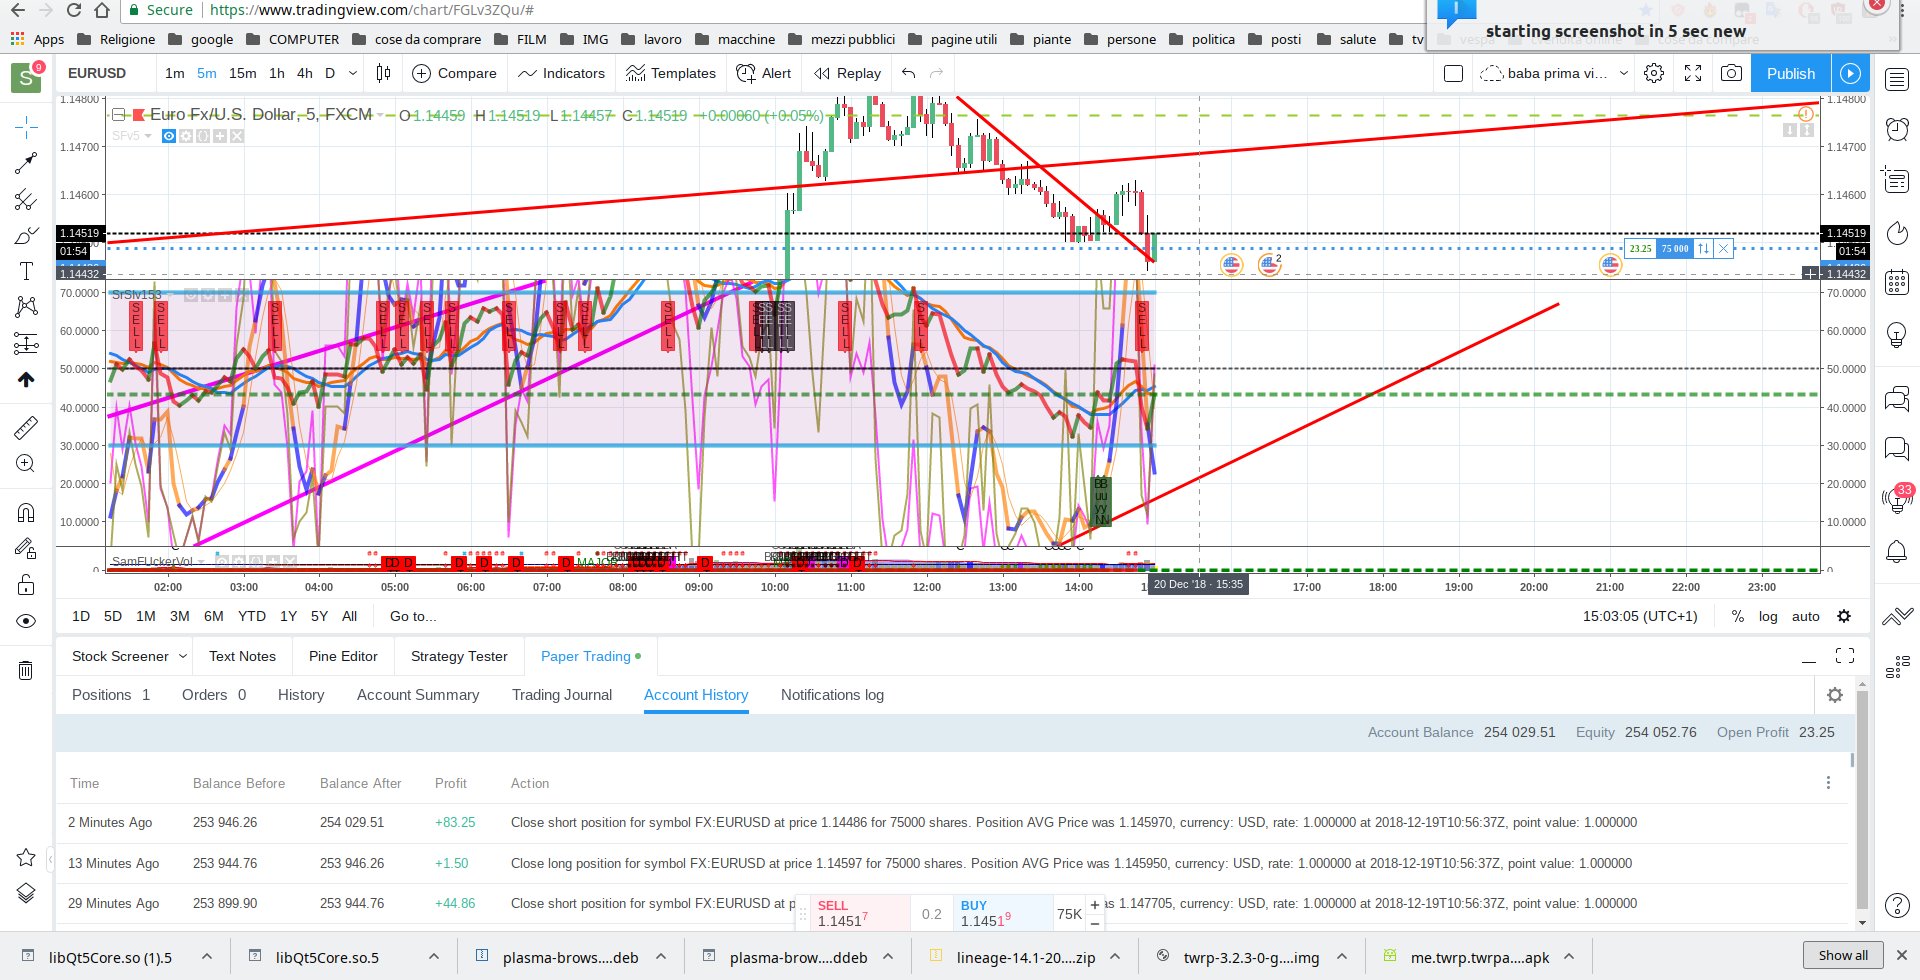
Task: Click the BUY 1.1451 button
Action: [1002, 913]
